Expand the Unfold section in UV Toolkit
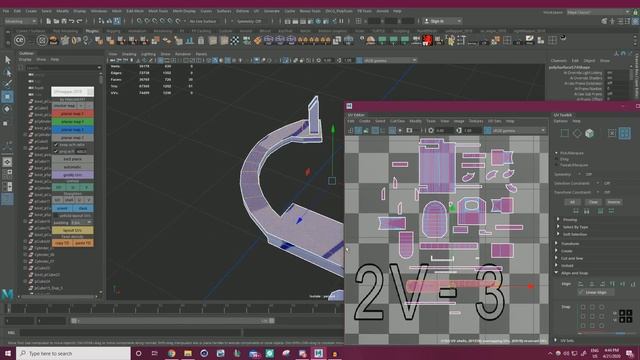640x360 pixels. (x=556, y=266)
